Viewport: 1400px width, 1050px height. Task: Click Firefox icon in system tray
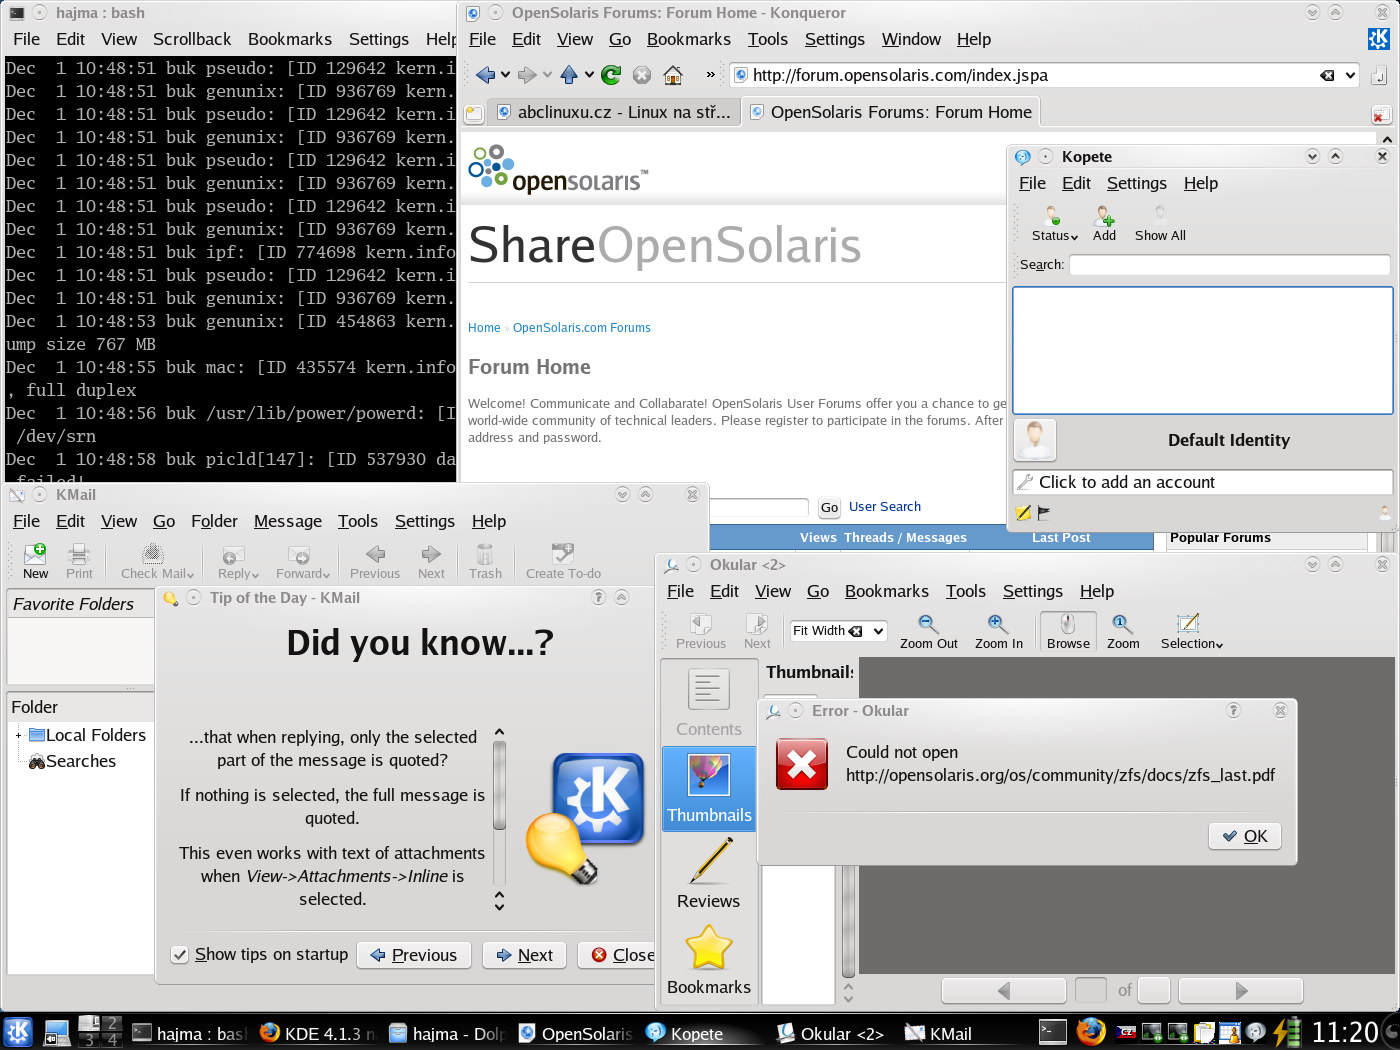coord(1091,1031)
